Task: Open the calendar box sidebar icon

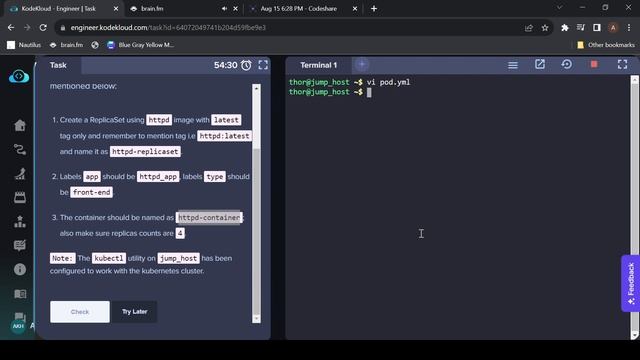Action: click(20, 198)
